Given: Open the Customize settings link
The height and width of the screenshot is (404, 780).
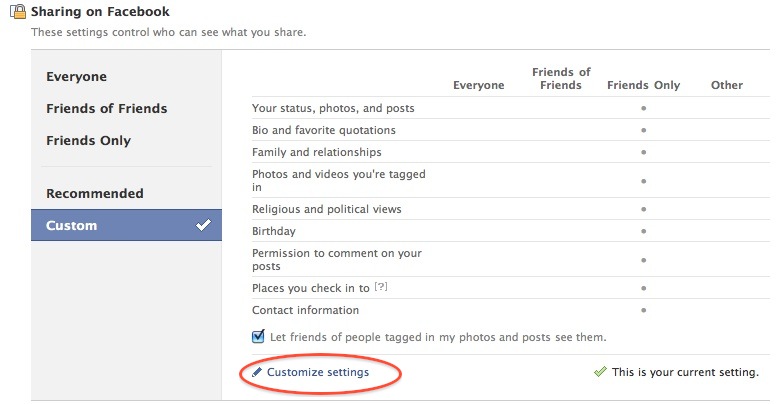Looking at the screenshot, I should [x=318, y=372].
